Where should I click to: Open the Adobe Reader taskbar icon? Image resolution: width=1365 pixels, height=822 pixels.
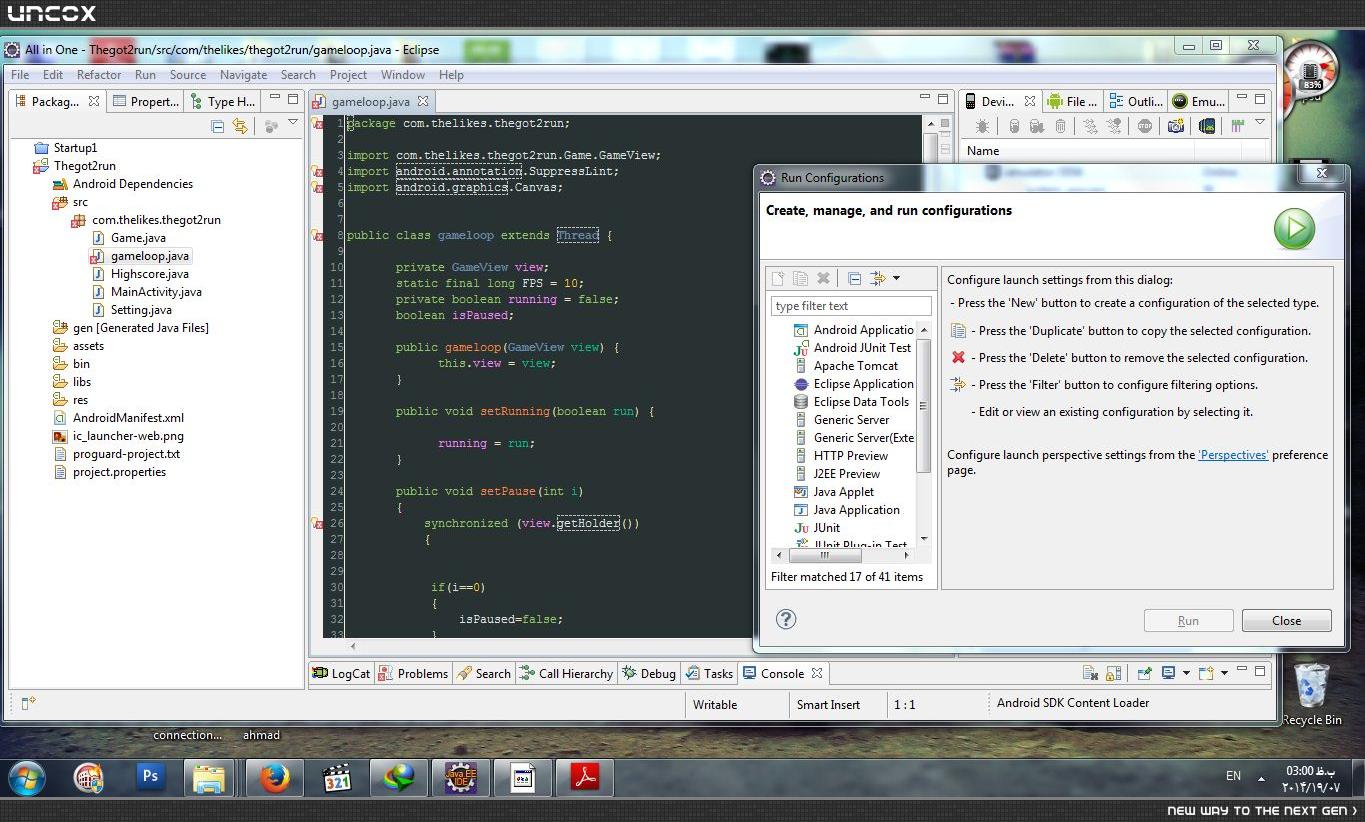585,777
